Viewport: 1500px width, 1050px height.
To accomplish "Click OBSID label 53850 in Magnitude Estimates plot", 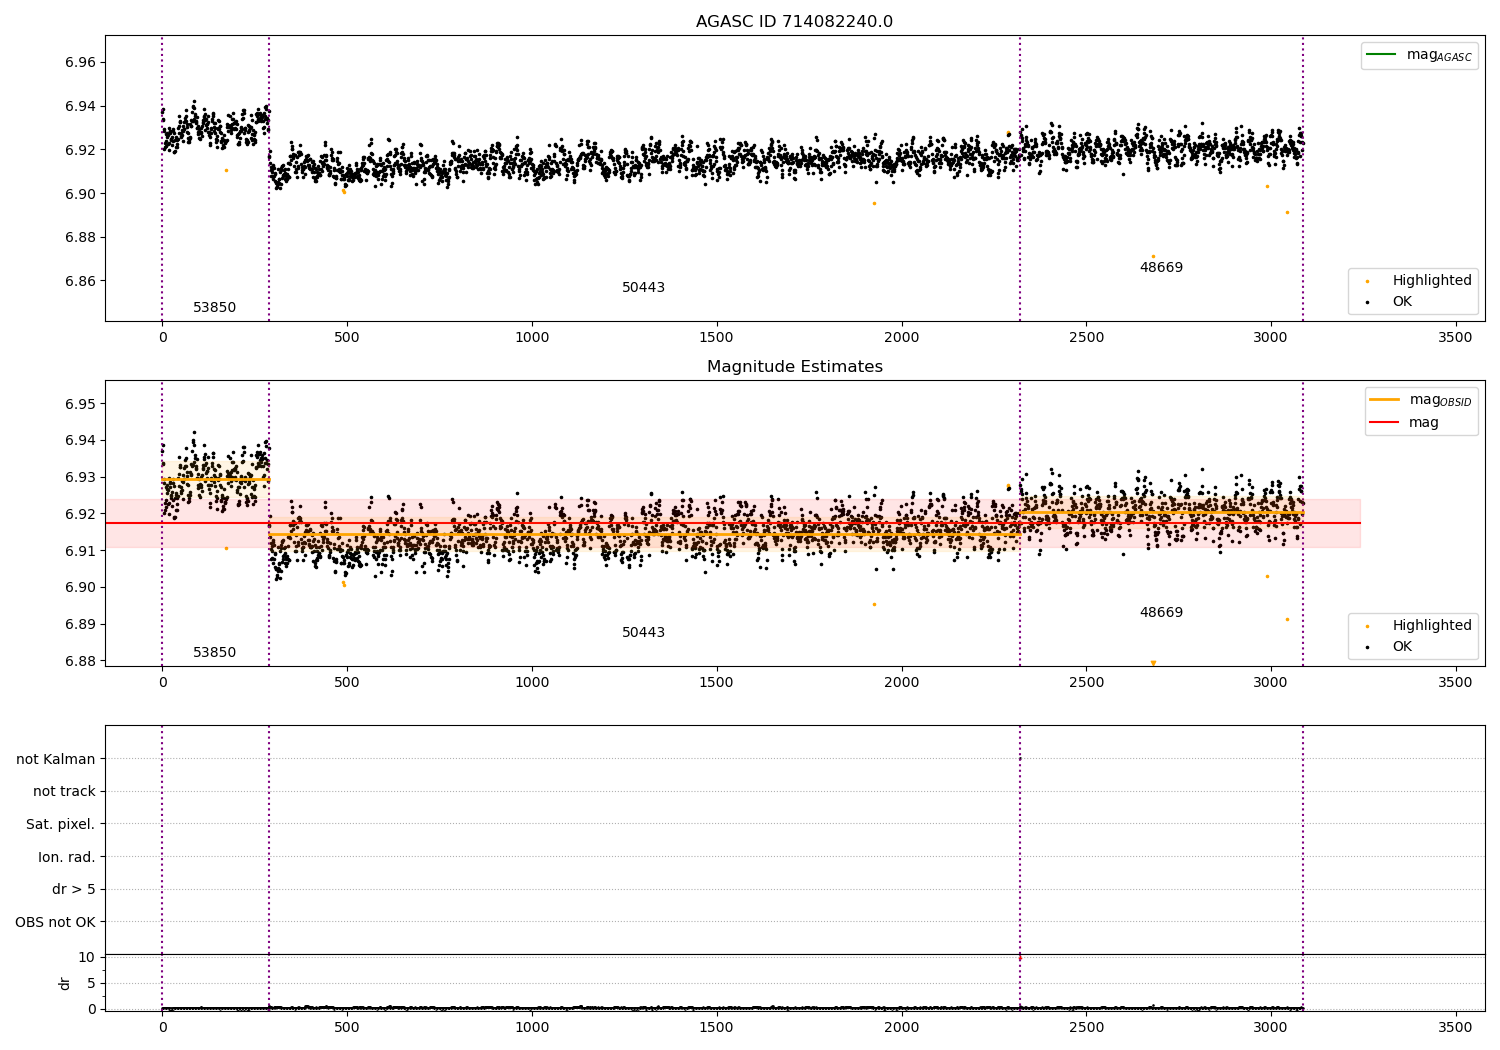I will pos(214,652).
